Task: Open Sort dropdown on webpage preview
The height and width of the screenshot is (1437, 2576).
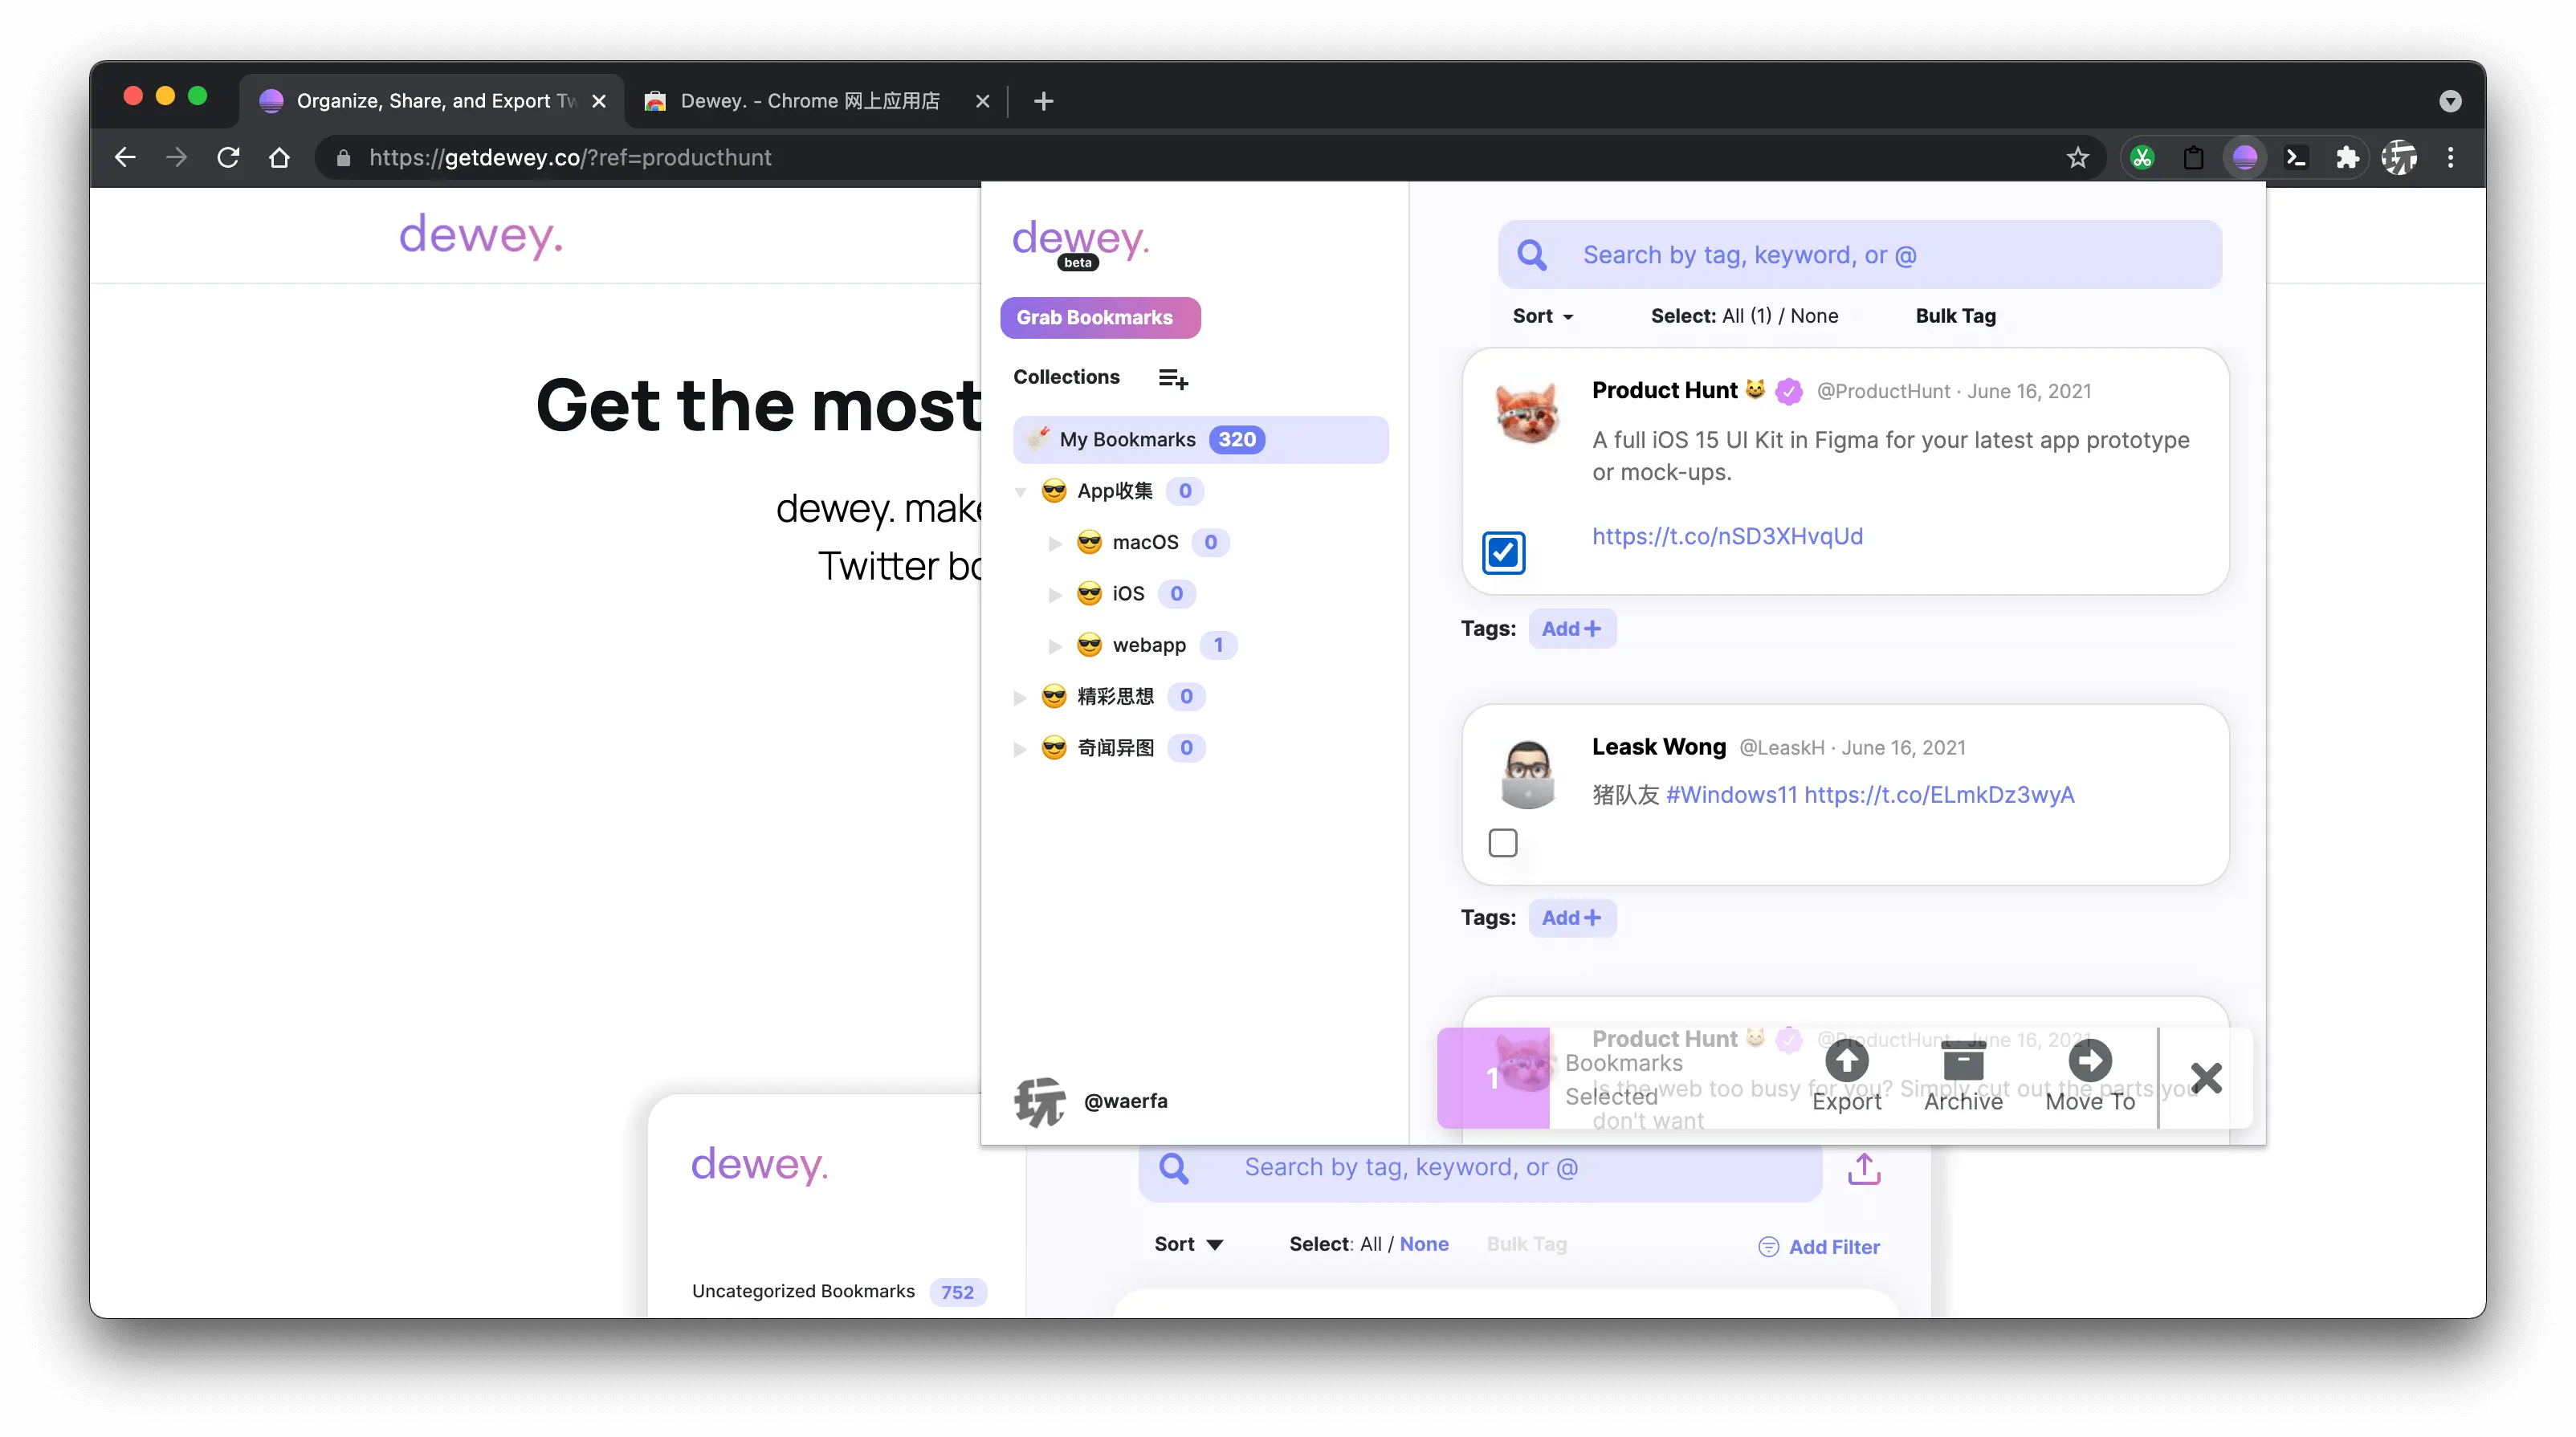Action: 1188,1244
